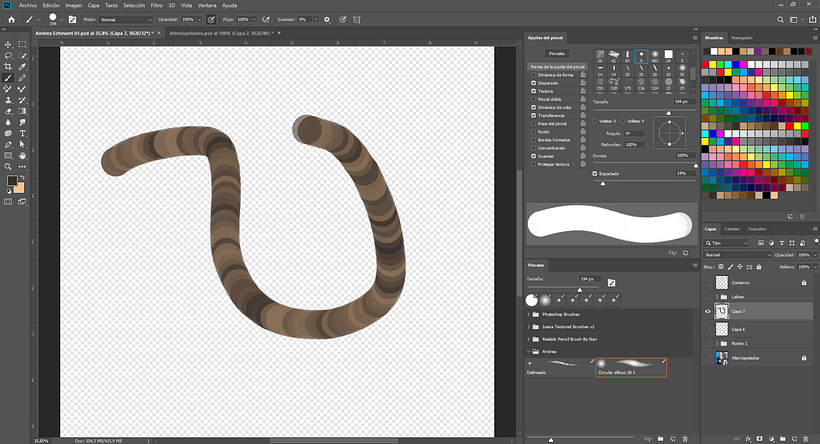Viewport: 820px width, 444px height.
Task: Click the Dureza slider handle
Action: [x=696, y=165]
